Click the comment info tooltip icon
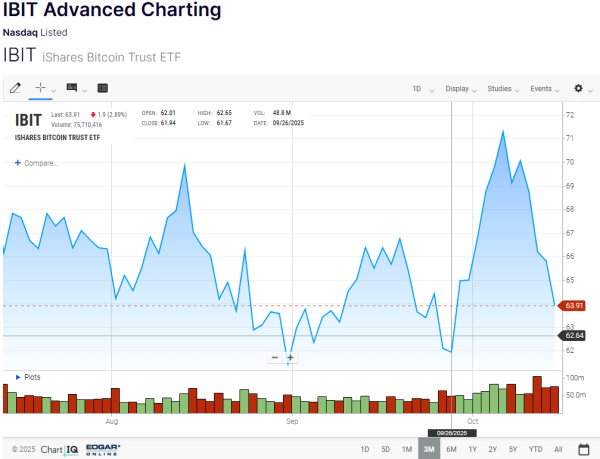 pos(72,89)
